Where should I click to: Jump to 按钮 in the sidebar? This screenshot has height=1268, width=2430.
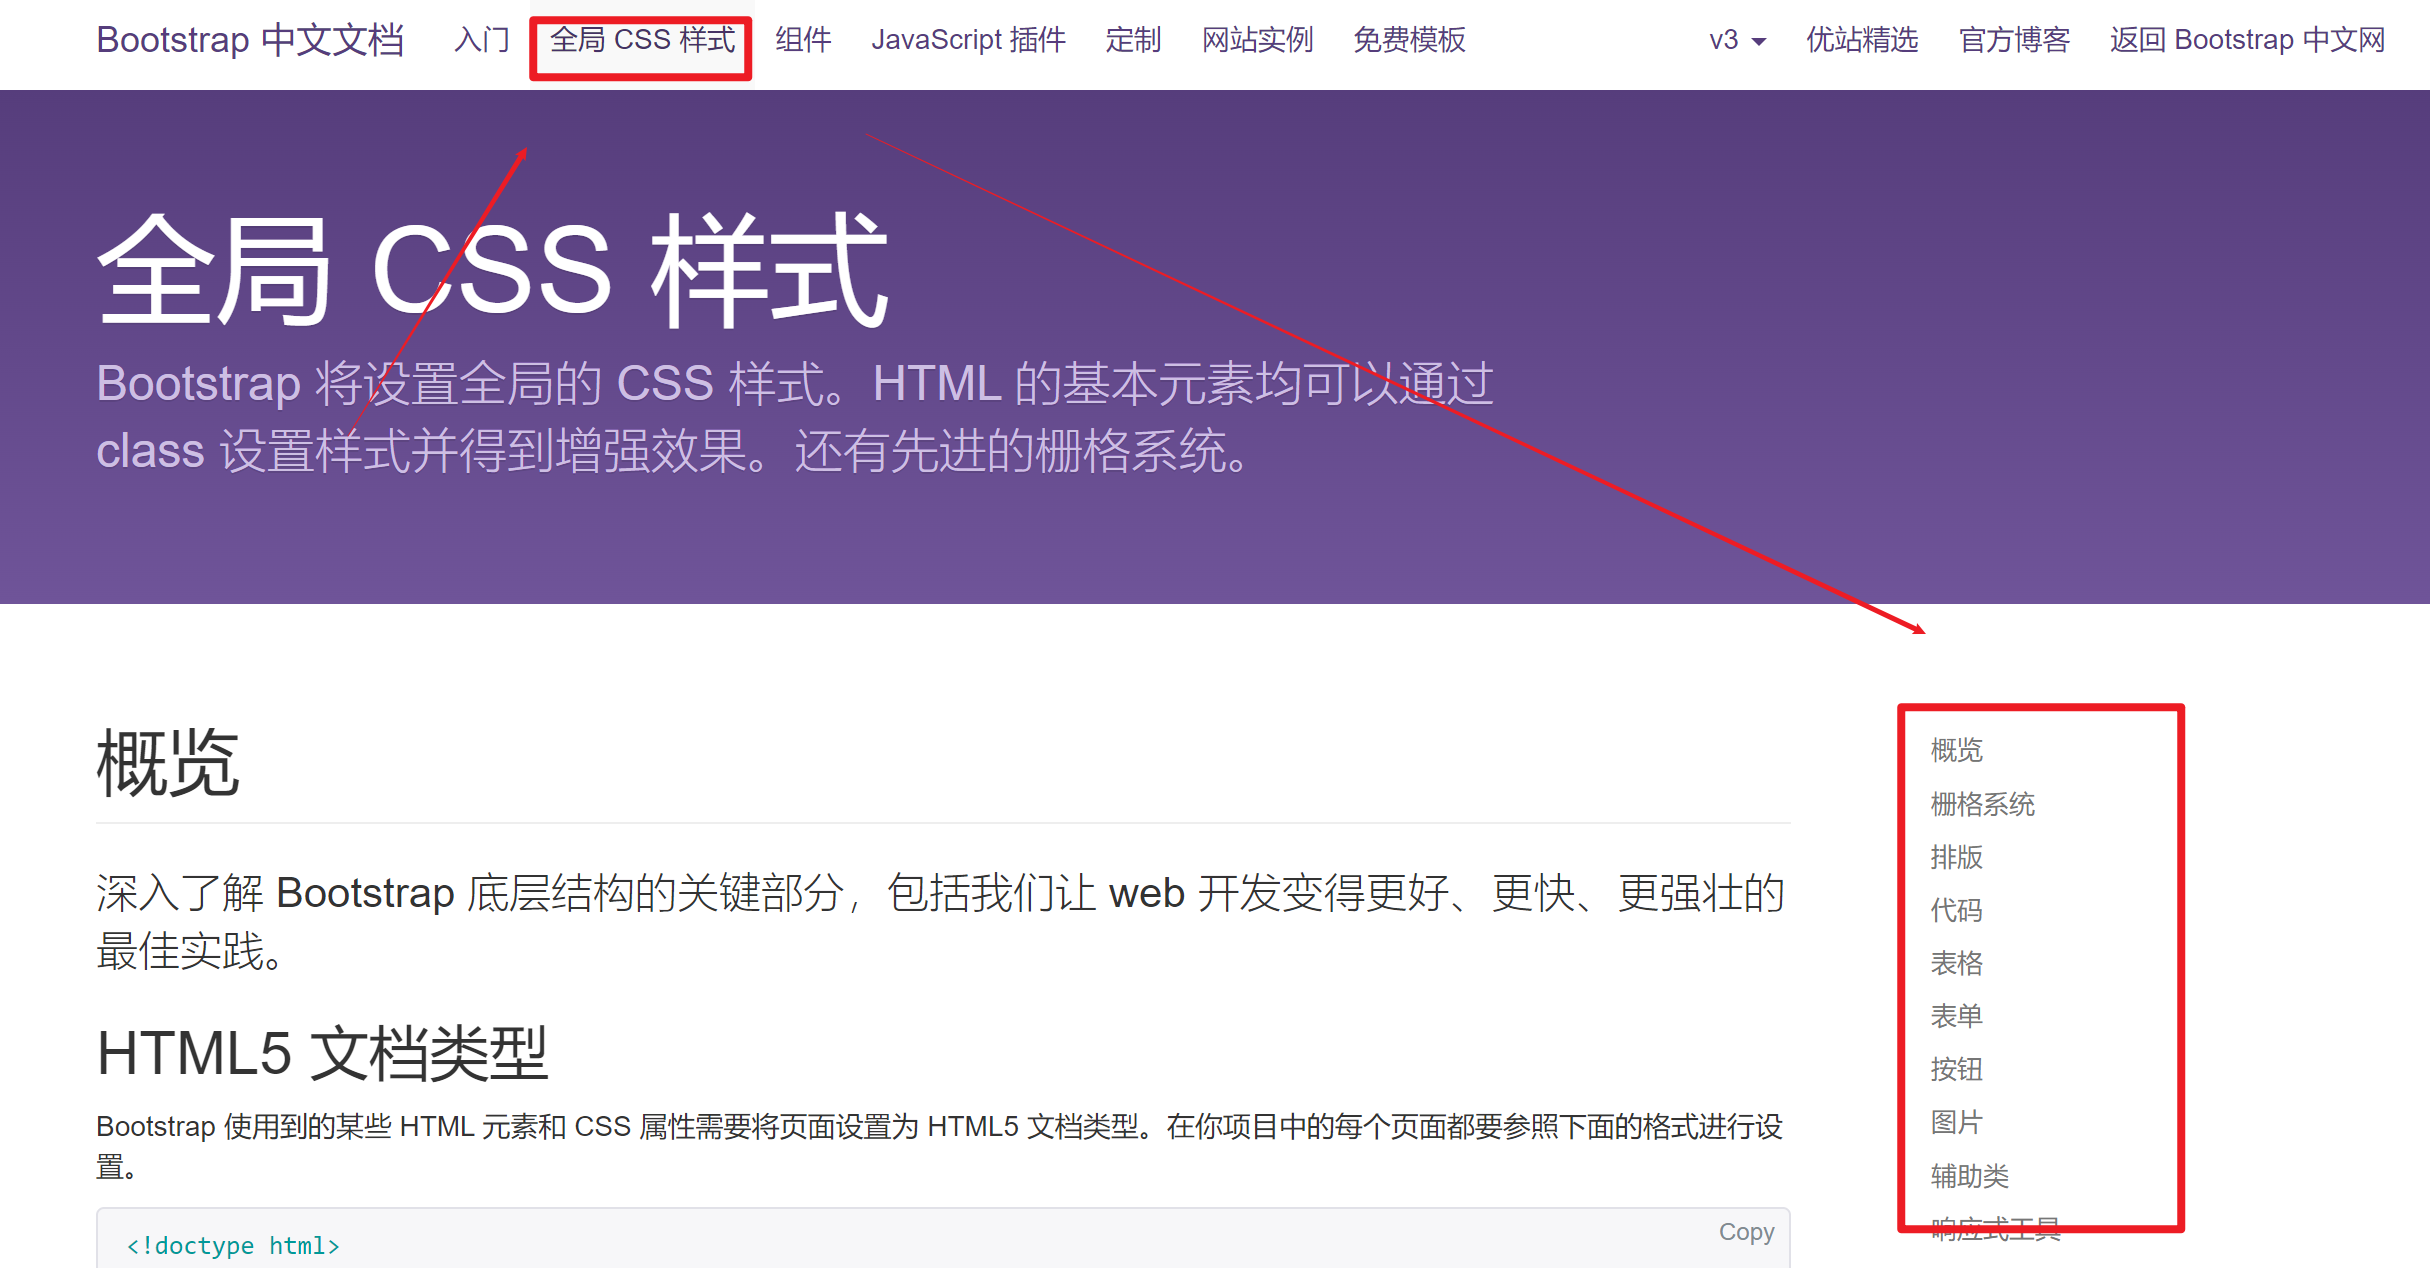(1956, 1069)
